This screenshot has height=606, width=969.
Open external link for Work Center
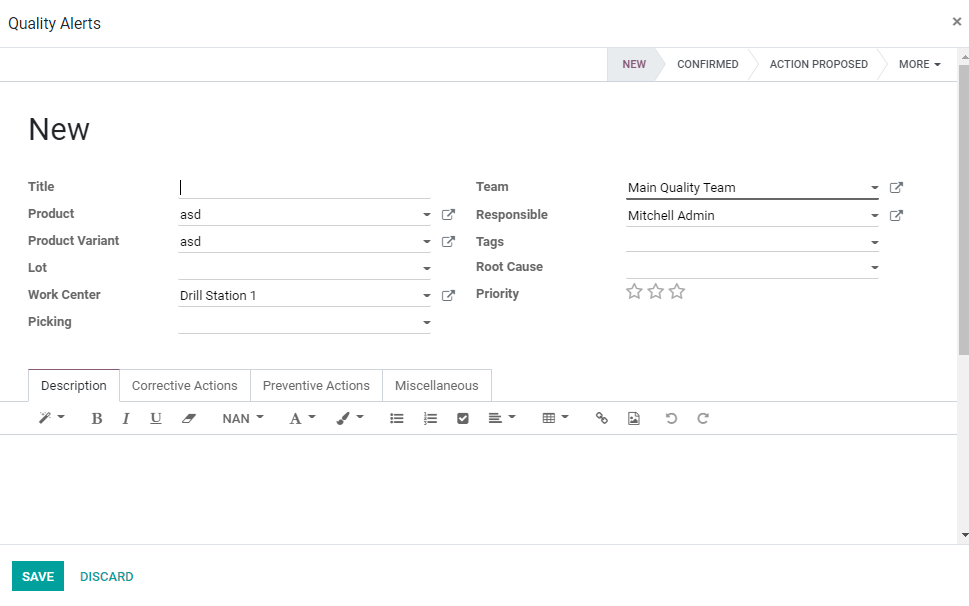tap(449, 295)
